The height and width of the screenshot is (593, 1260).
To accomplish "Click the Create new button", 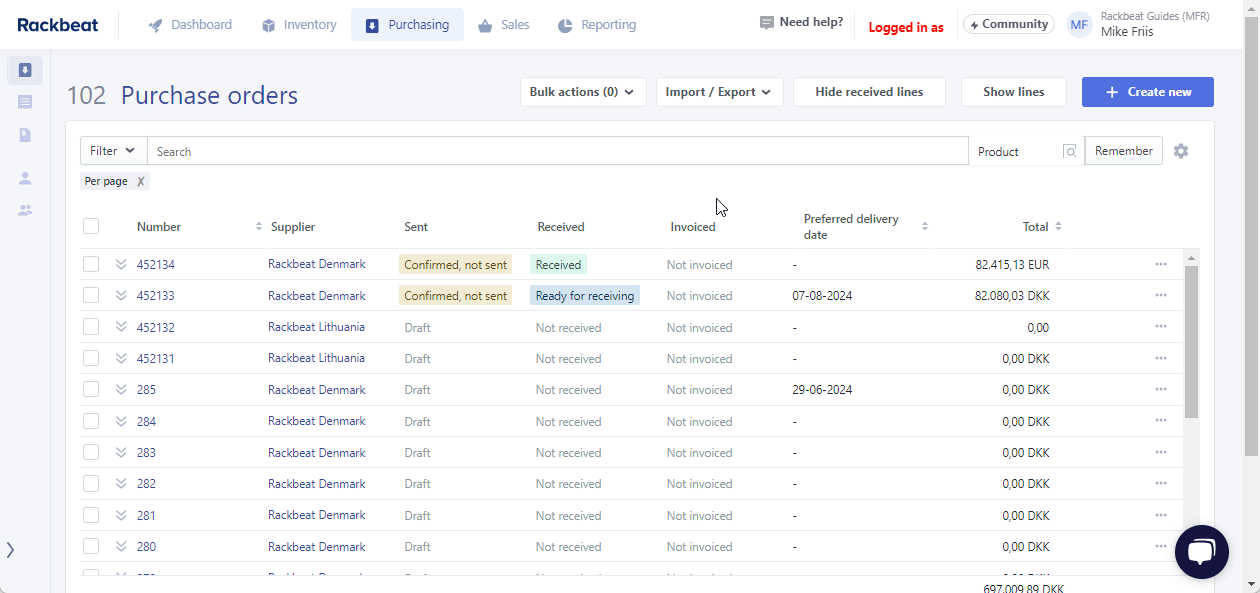I will [x=1147, y=92].
